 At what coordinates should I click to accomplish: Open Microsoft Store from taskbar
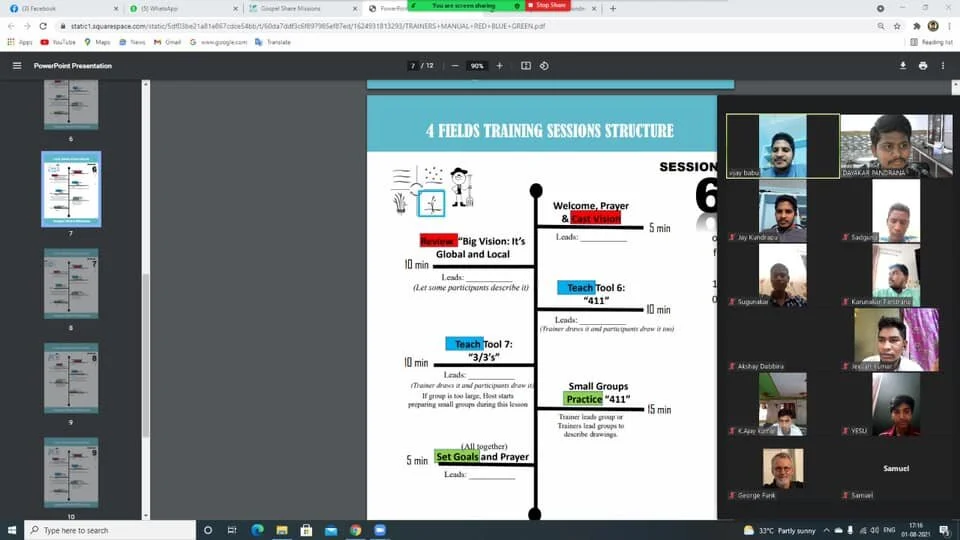(306, 530)
